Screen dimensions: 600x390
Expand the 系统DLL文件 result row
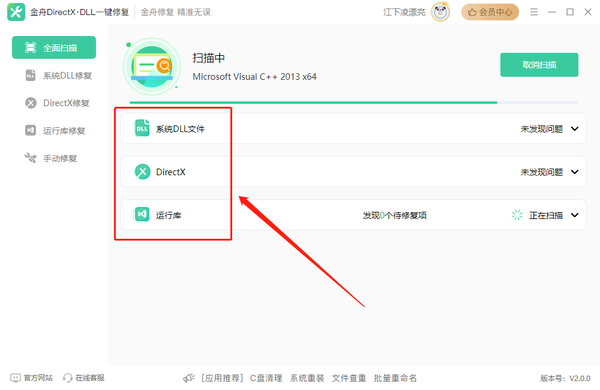click(575, 129)
